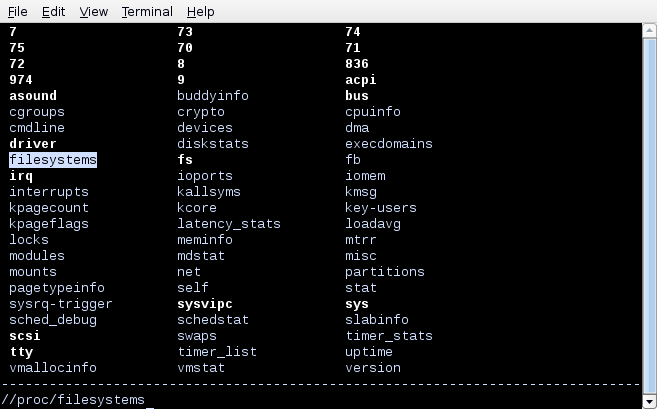Click the scrollbar up arrow
657x409 pixels.
pyautogui.click(x=649, y=31)
